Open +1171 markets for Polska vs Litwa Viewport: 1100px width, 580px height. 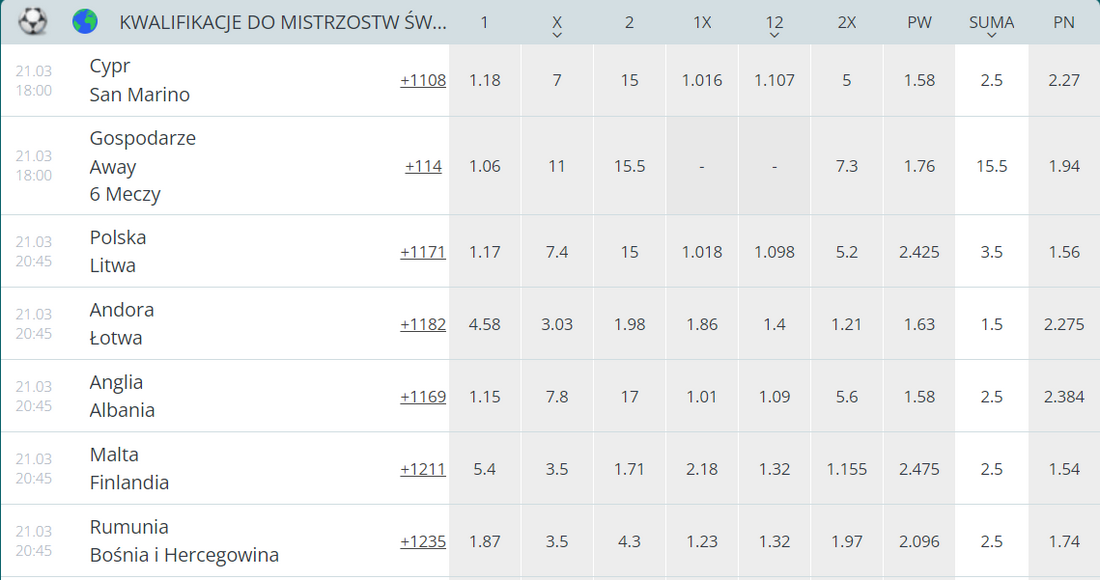[x=423, y=252]
